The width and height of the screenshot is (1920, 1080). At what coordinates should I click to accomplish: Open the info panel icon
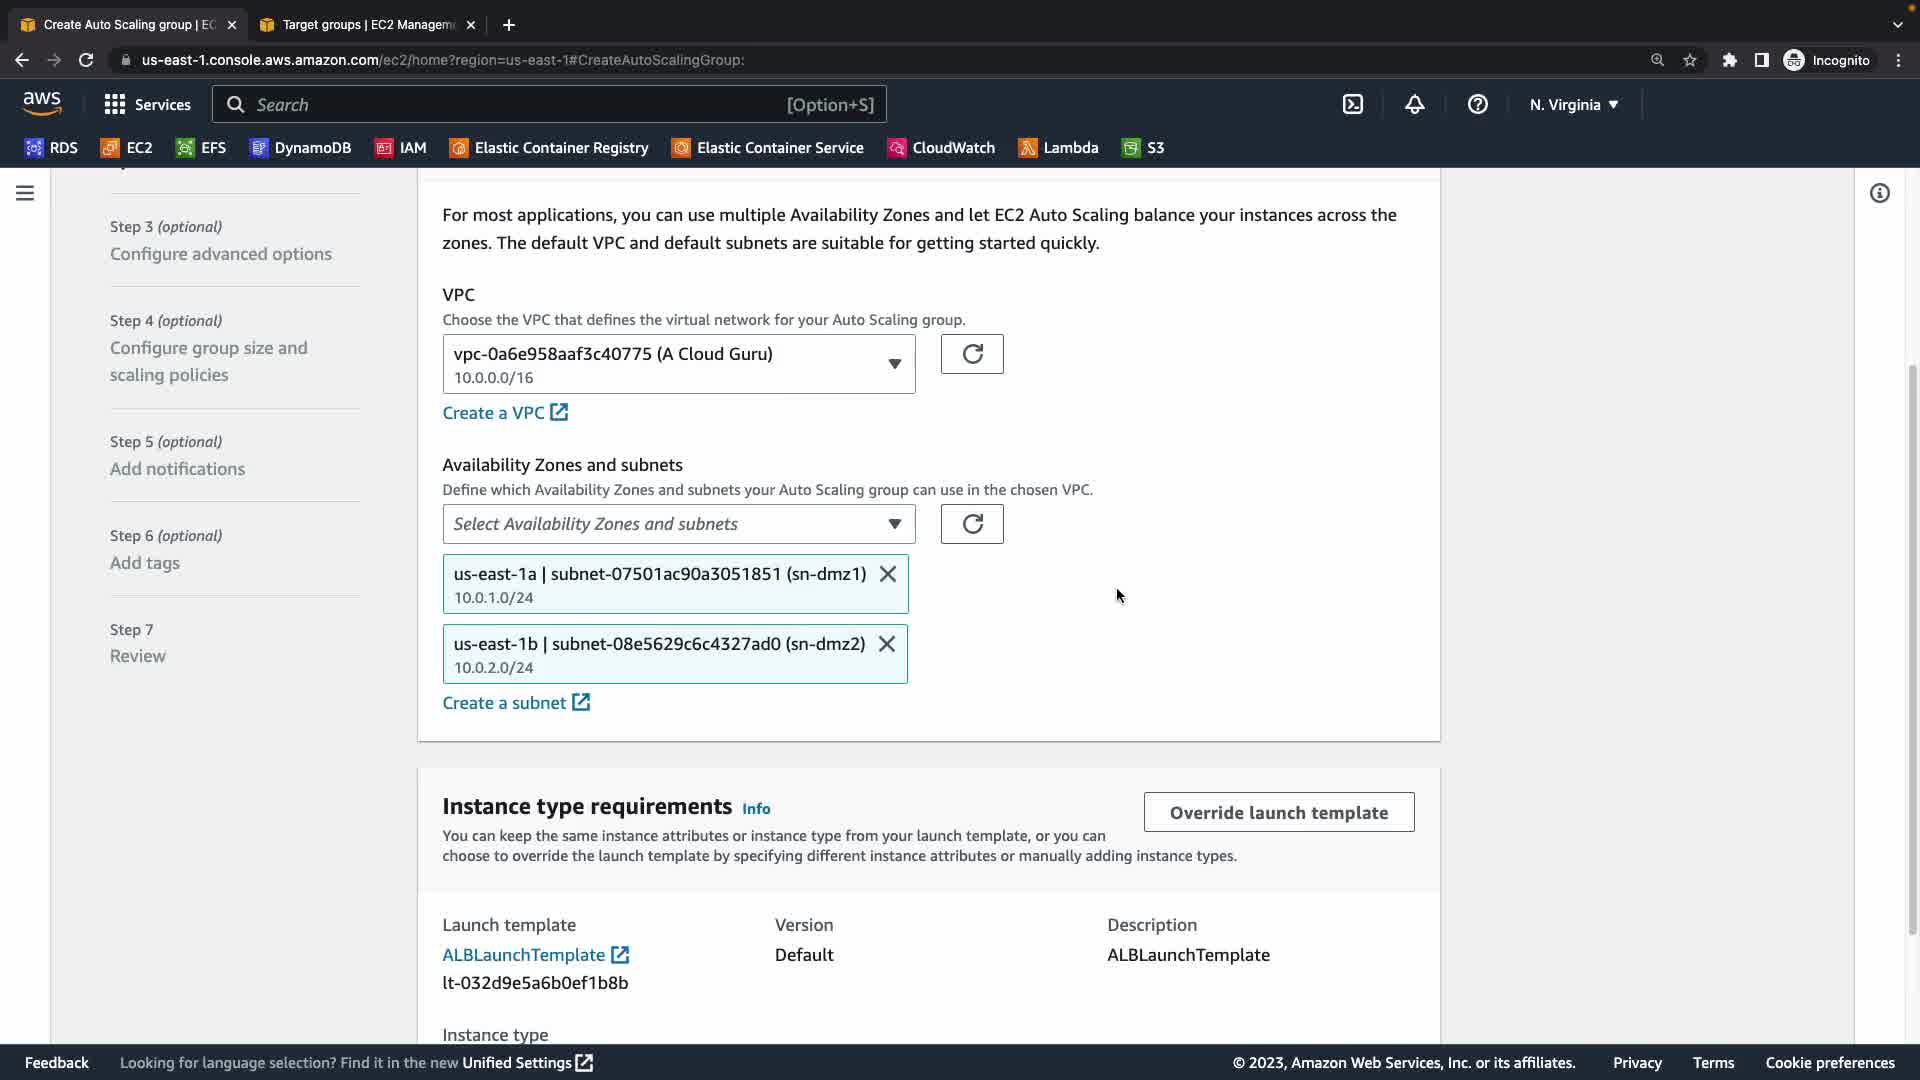(1879, 193)
